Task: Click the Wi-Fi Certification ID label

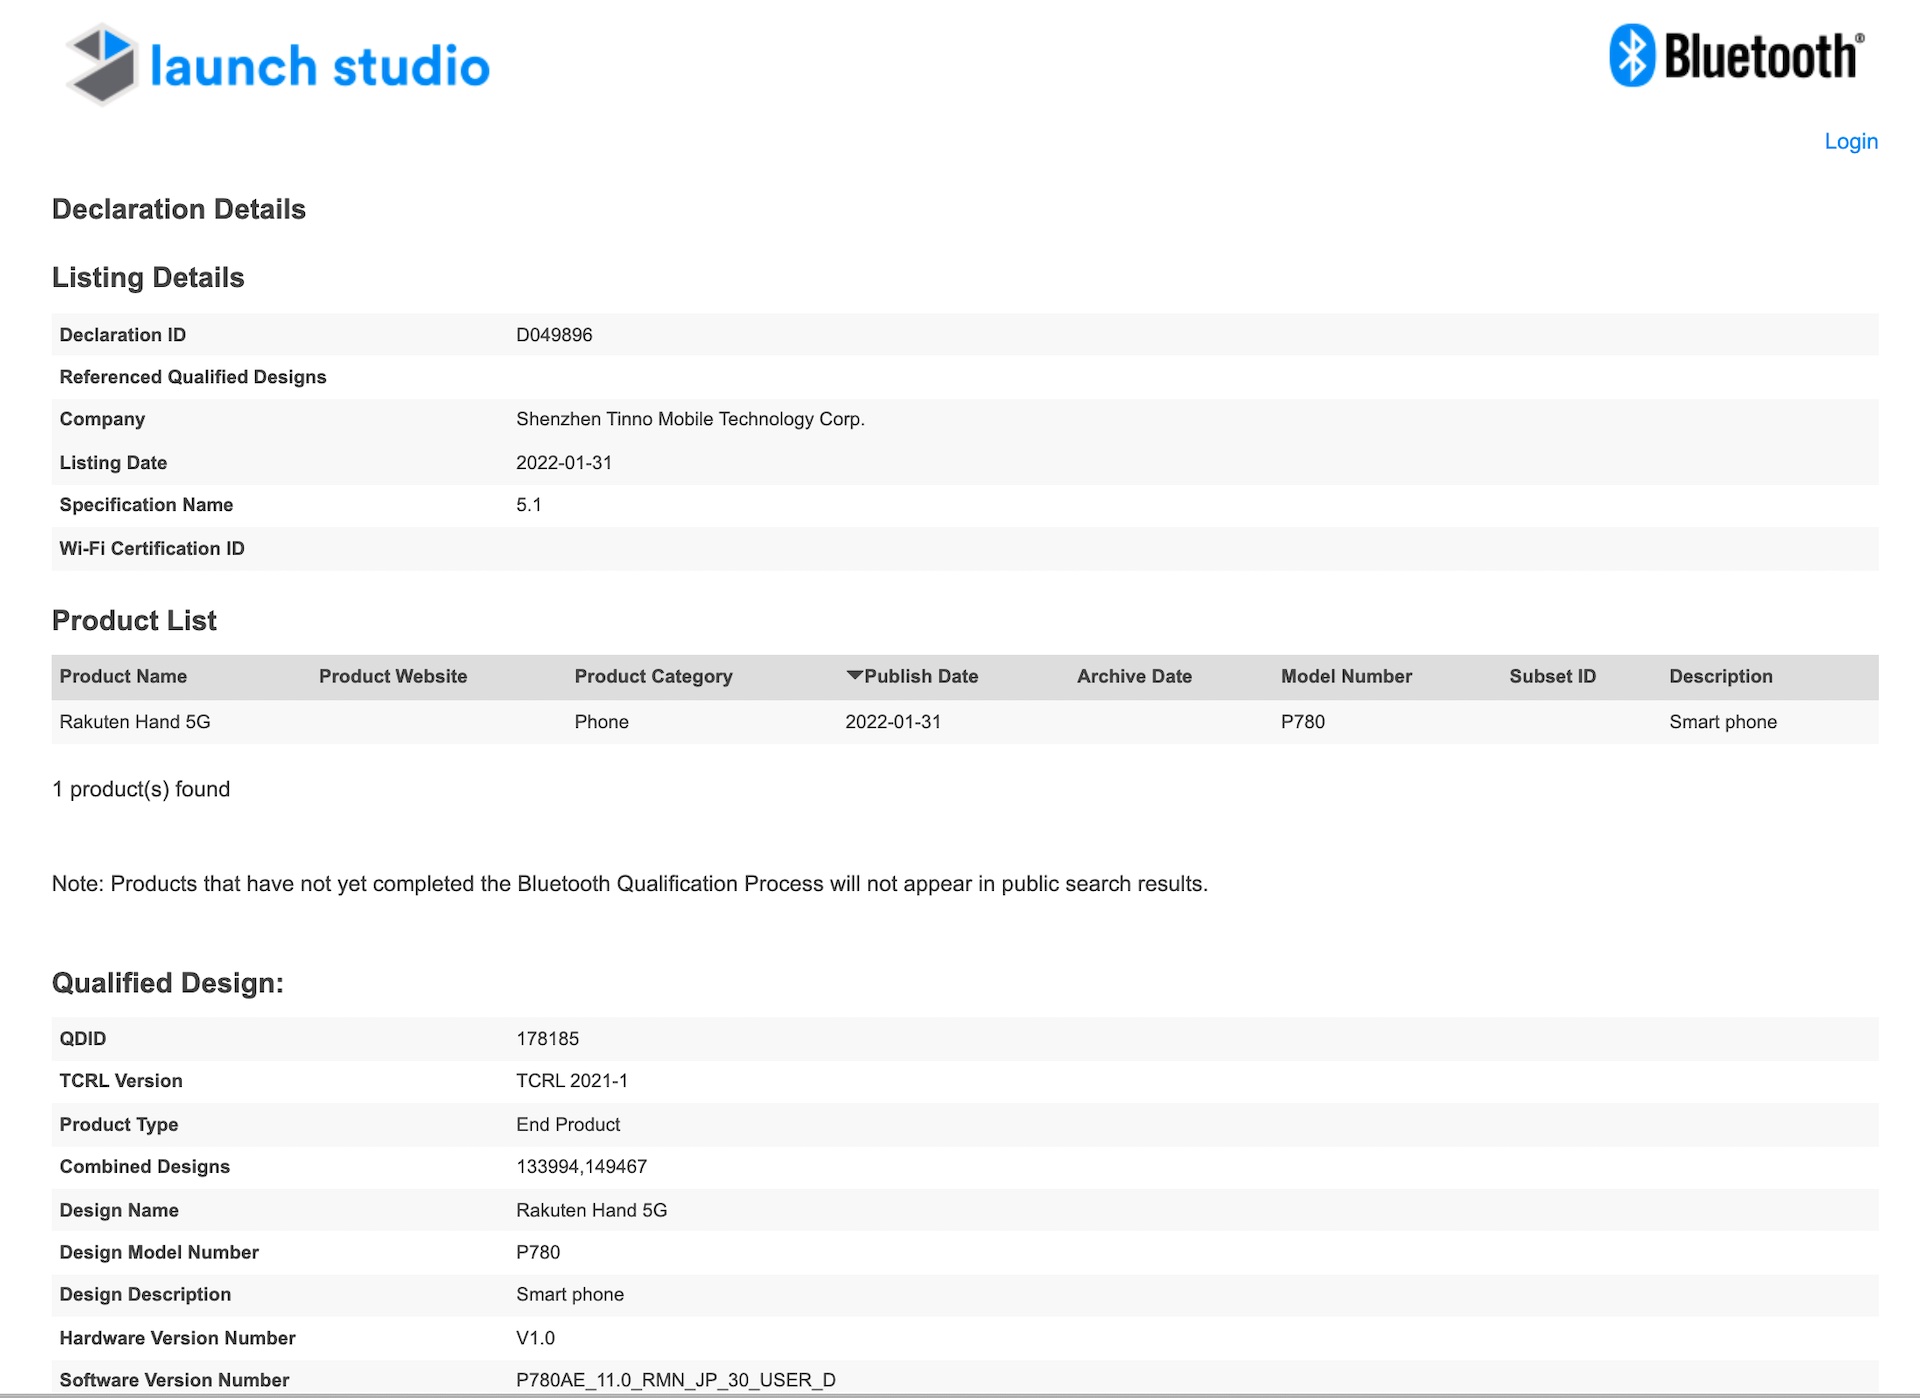Action: pos(152,548)
